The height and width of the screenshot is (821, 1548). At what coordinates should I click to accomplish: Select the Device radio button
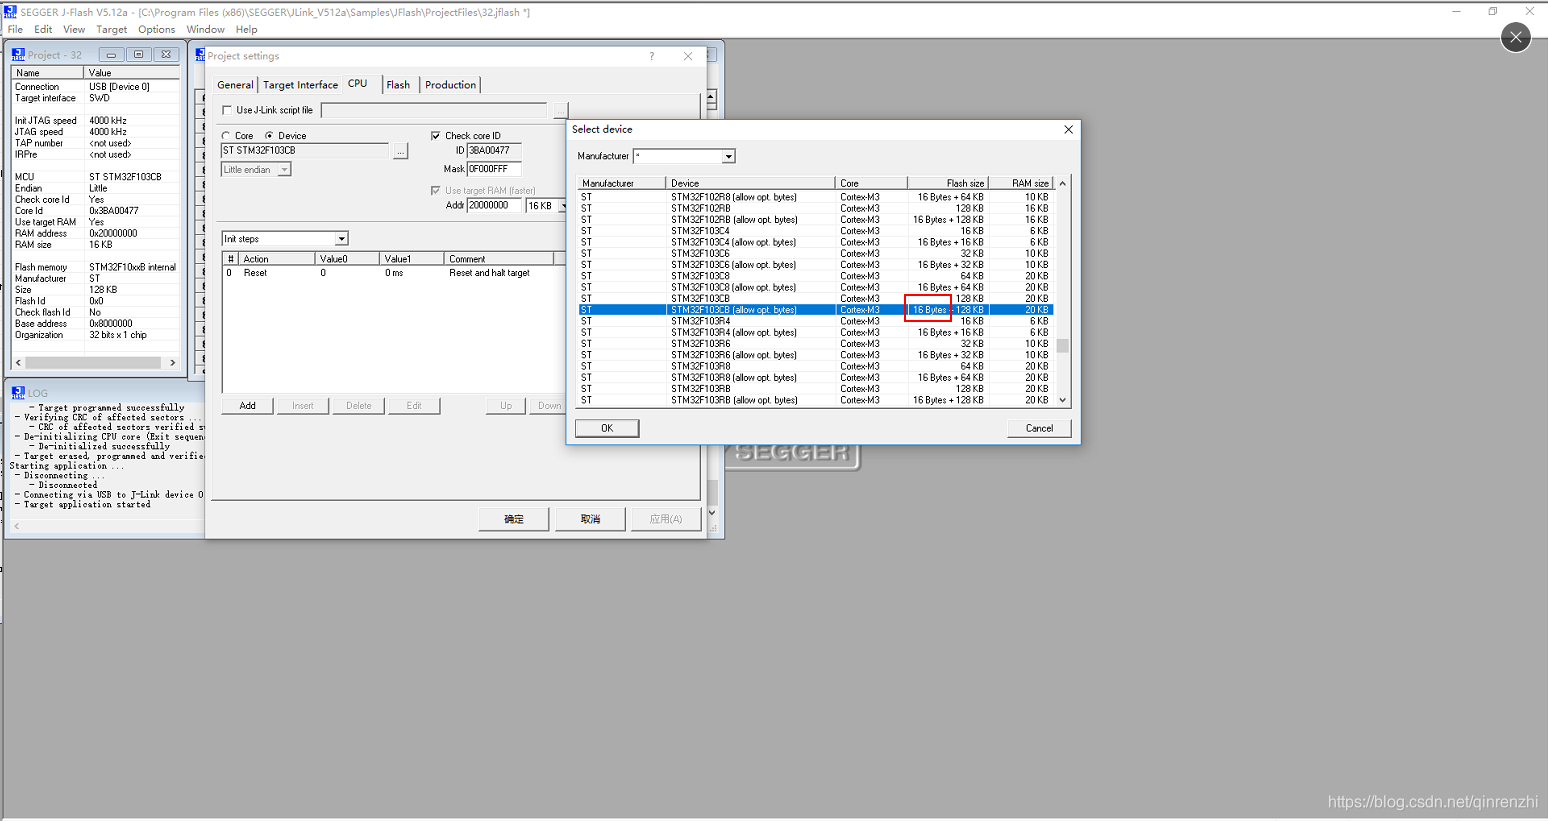point(269,136)
